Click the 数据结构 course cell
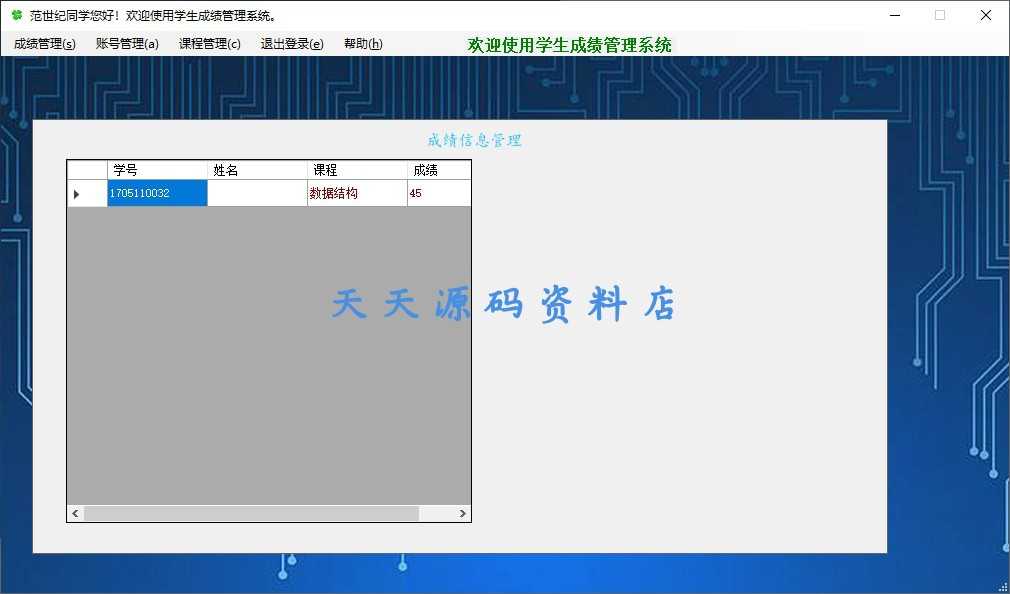This screenshot has height=594, width=1010. [x=357, y=193]
